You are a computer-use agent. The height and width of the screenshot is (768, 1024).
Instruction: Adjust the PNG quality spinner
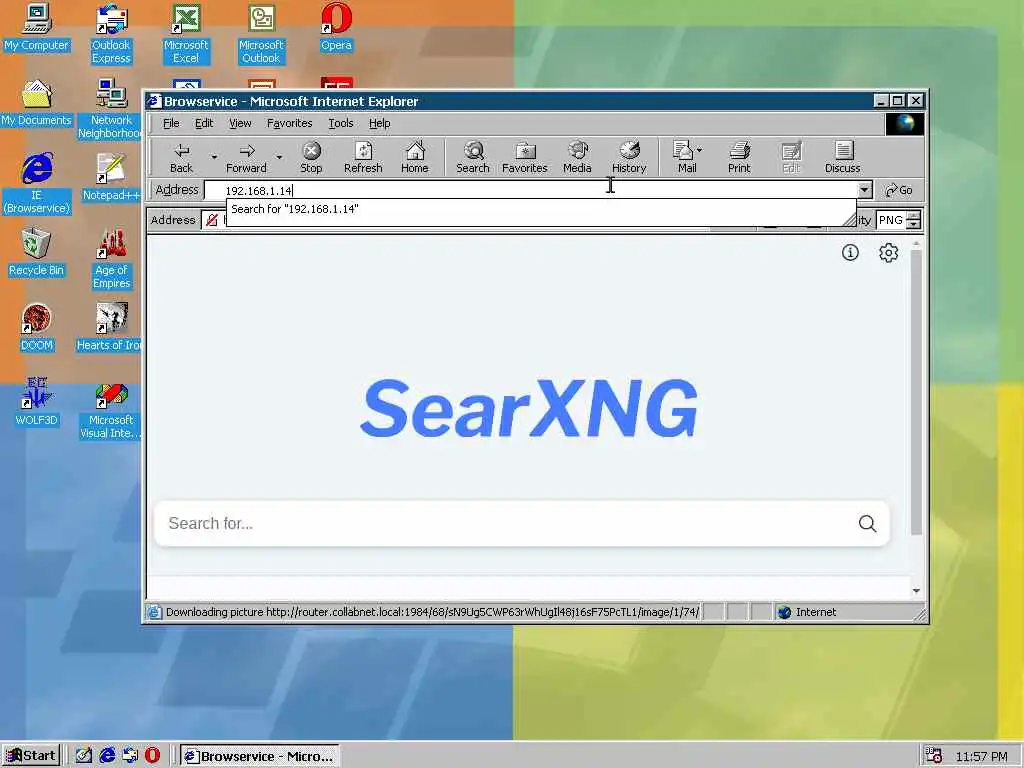point(914,220)
